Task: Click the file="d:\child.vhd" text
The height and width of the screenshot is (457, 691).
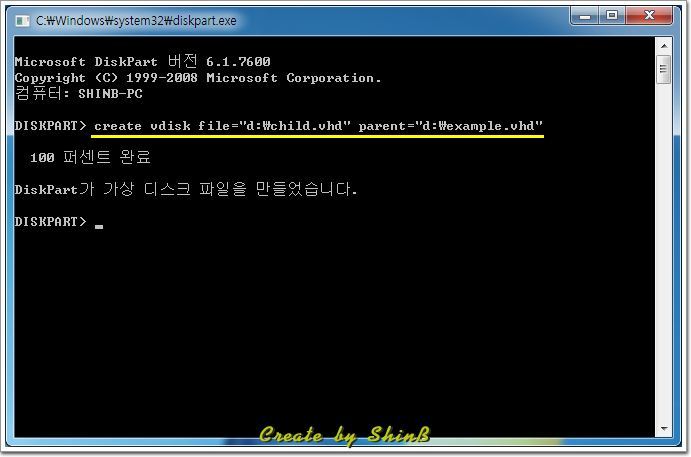Action: 274,126
